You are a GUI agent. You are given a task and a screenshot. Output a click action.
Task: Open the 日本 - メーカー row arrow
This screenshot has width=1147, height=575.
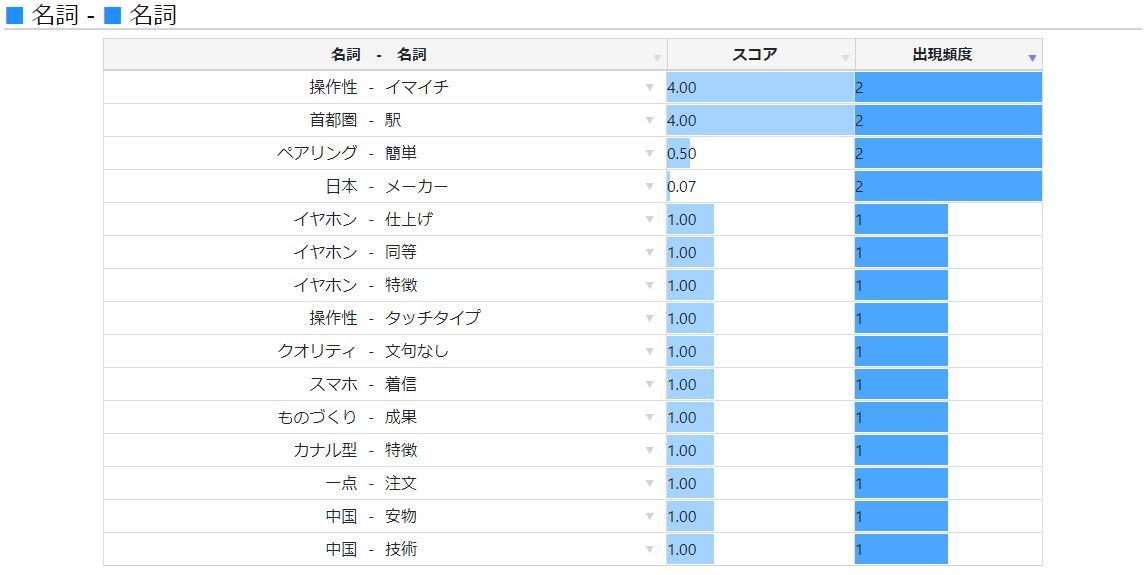point(650,187)
